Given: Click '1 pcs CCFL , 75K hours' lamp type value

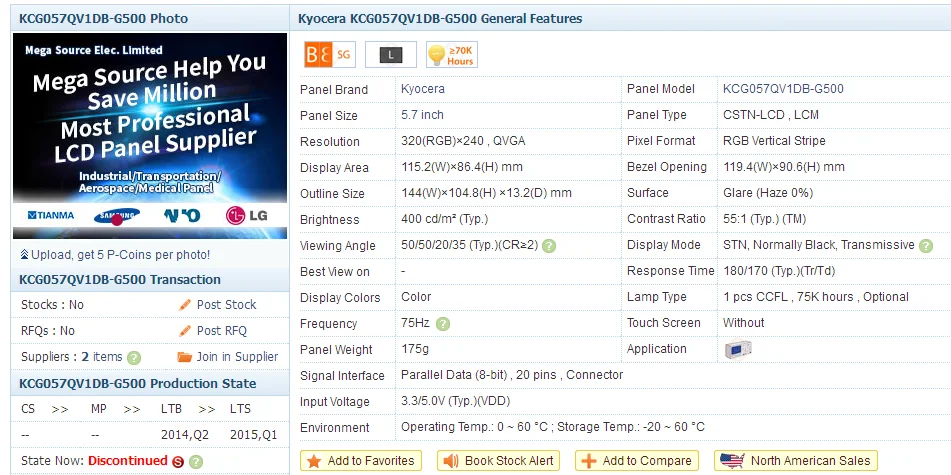Looking at the screenshot, I should 816,297.
